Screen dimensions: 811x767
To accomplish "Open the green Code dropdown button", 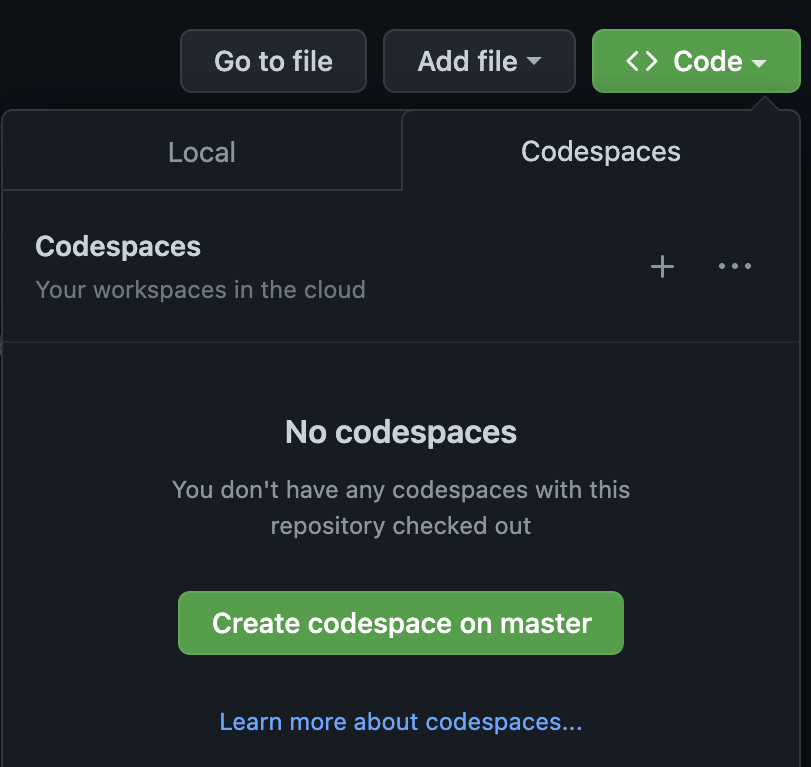I will [696, 61].
